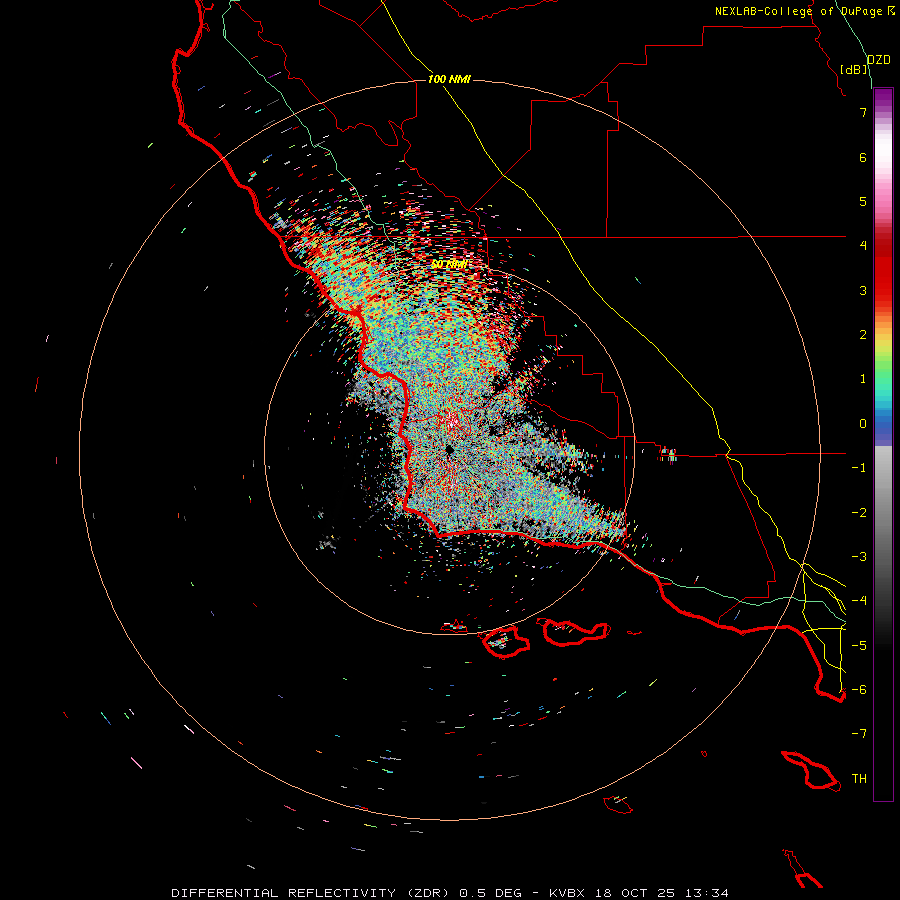Click the TH threshold label on scale

[859, 779]
